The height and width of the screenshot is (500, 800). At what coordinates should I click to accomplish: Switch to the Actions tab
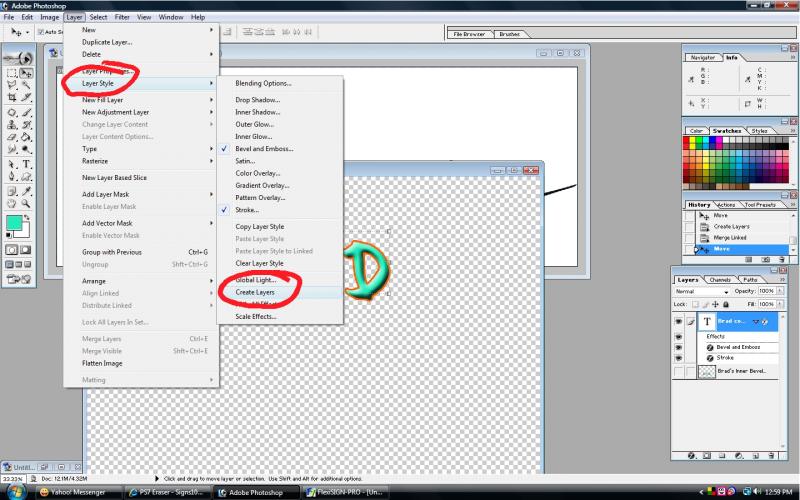point(726,205)
